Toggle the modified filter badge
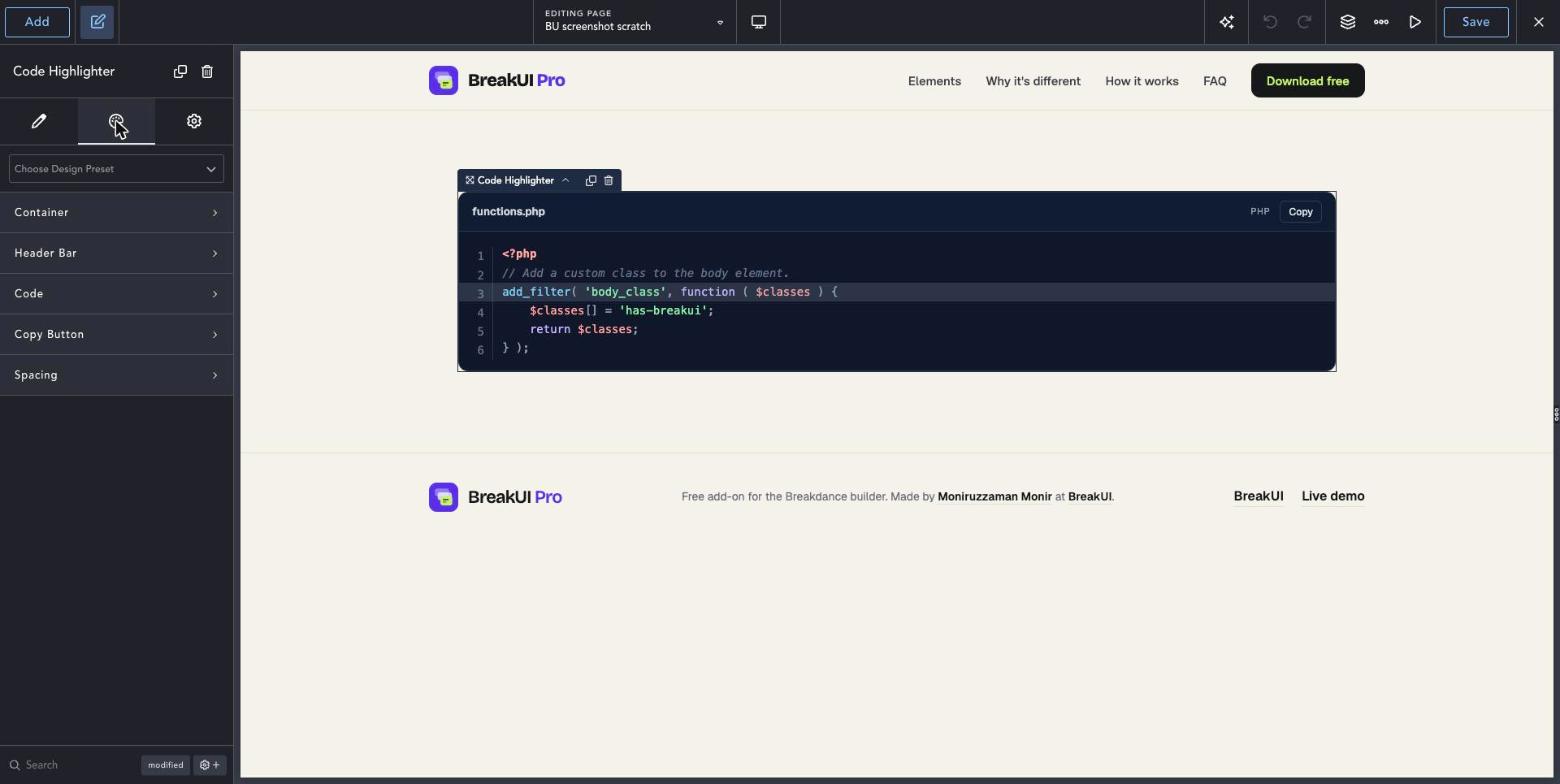This screenshot has height=784, width=1560. click(x=165, y=765)
